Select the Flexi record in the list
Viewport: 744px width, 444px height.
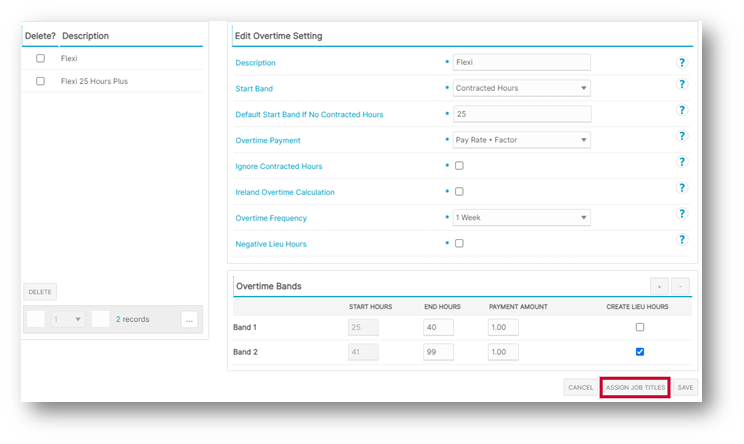[x=69, y=59]
